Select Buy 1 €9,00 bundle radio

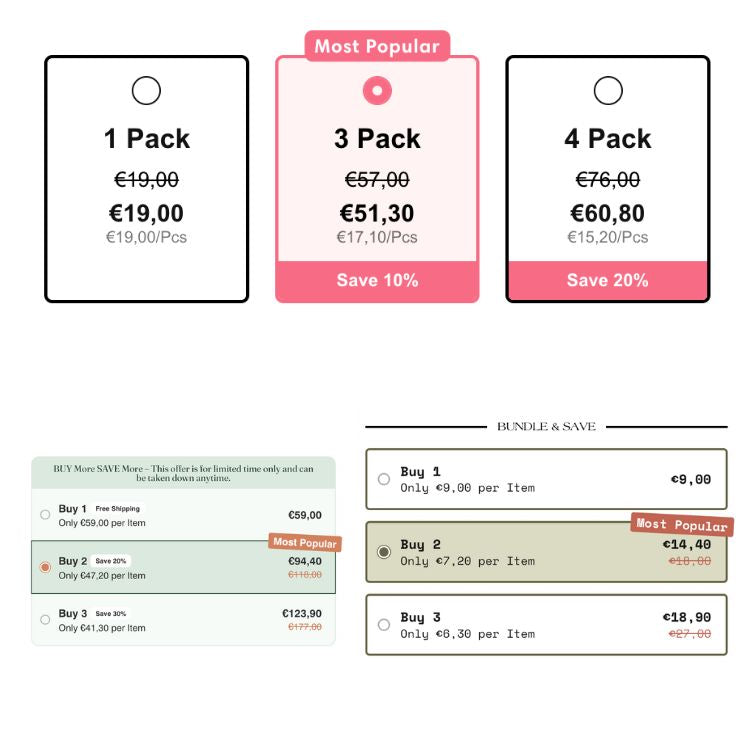tap(384, 479)
